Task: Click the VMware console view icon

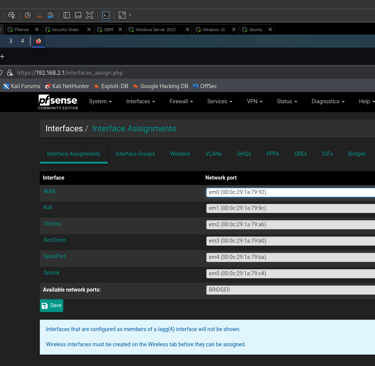Action: tap(106, 15)
